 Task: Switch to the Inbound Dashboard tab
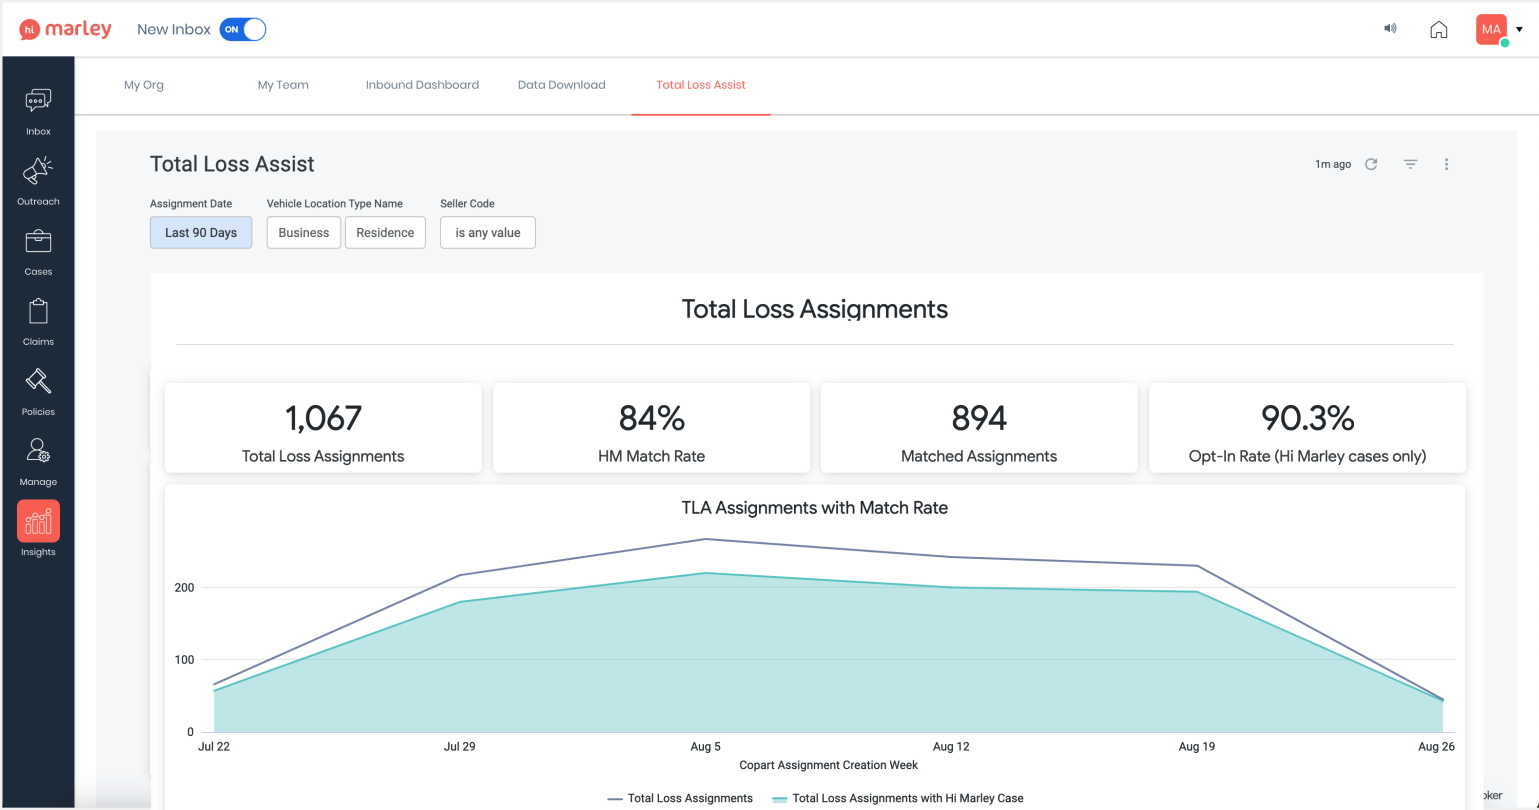[x=422, y=85]
